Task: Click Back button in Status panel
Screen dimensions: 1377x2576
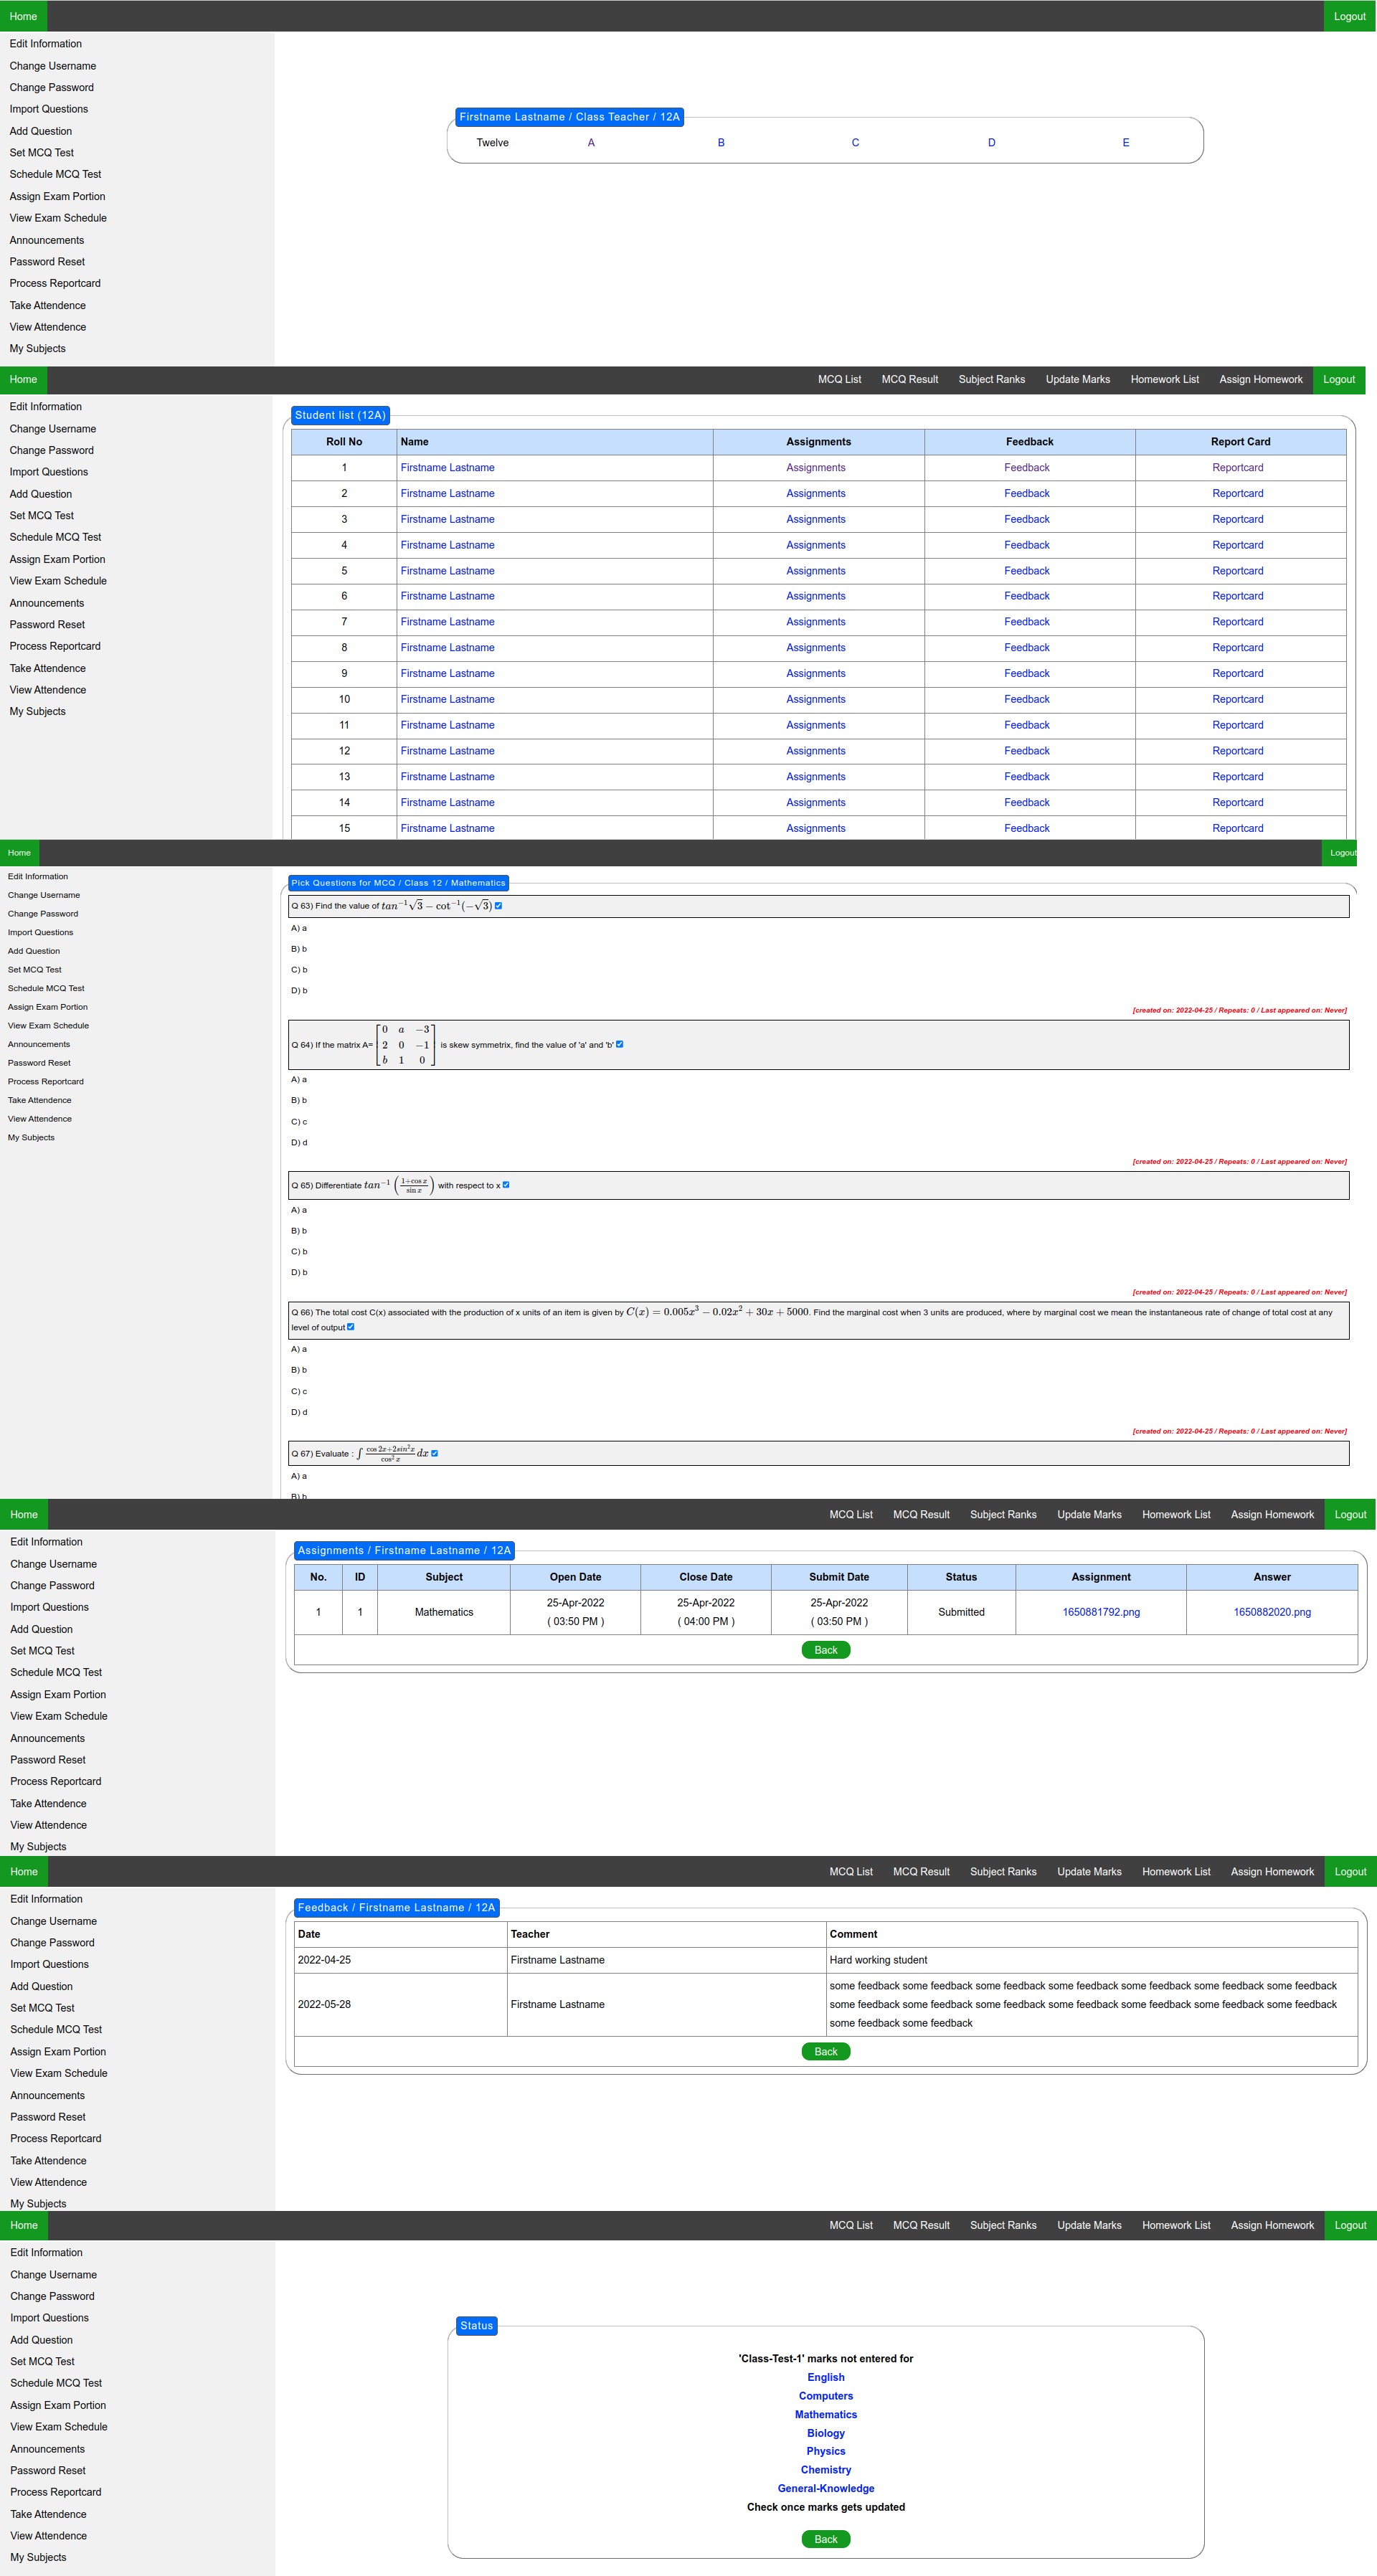Action: click(x=825, y=2539)
